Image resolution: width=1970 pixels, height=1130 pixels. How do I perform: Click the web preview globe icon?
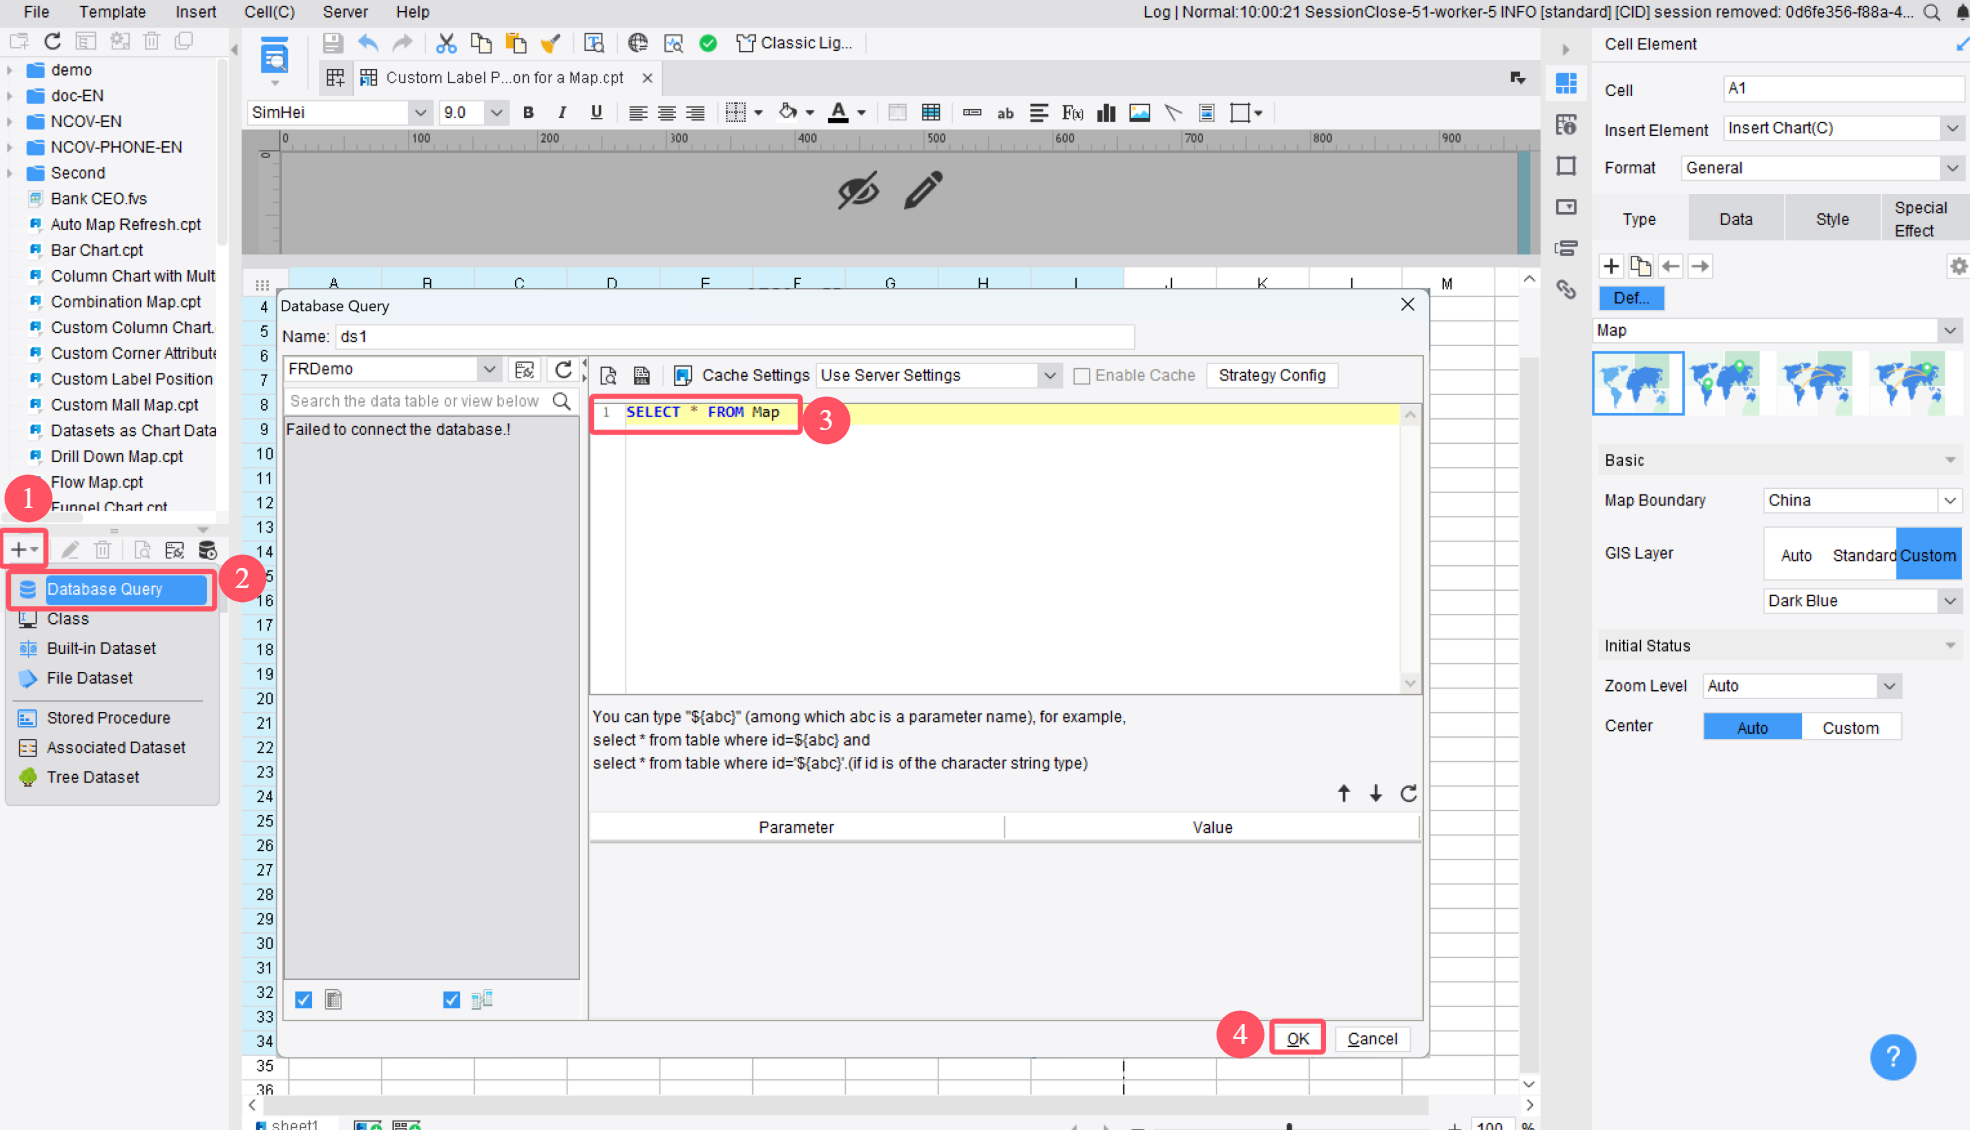638,43
